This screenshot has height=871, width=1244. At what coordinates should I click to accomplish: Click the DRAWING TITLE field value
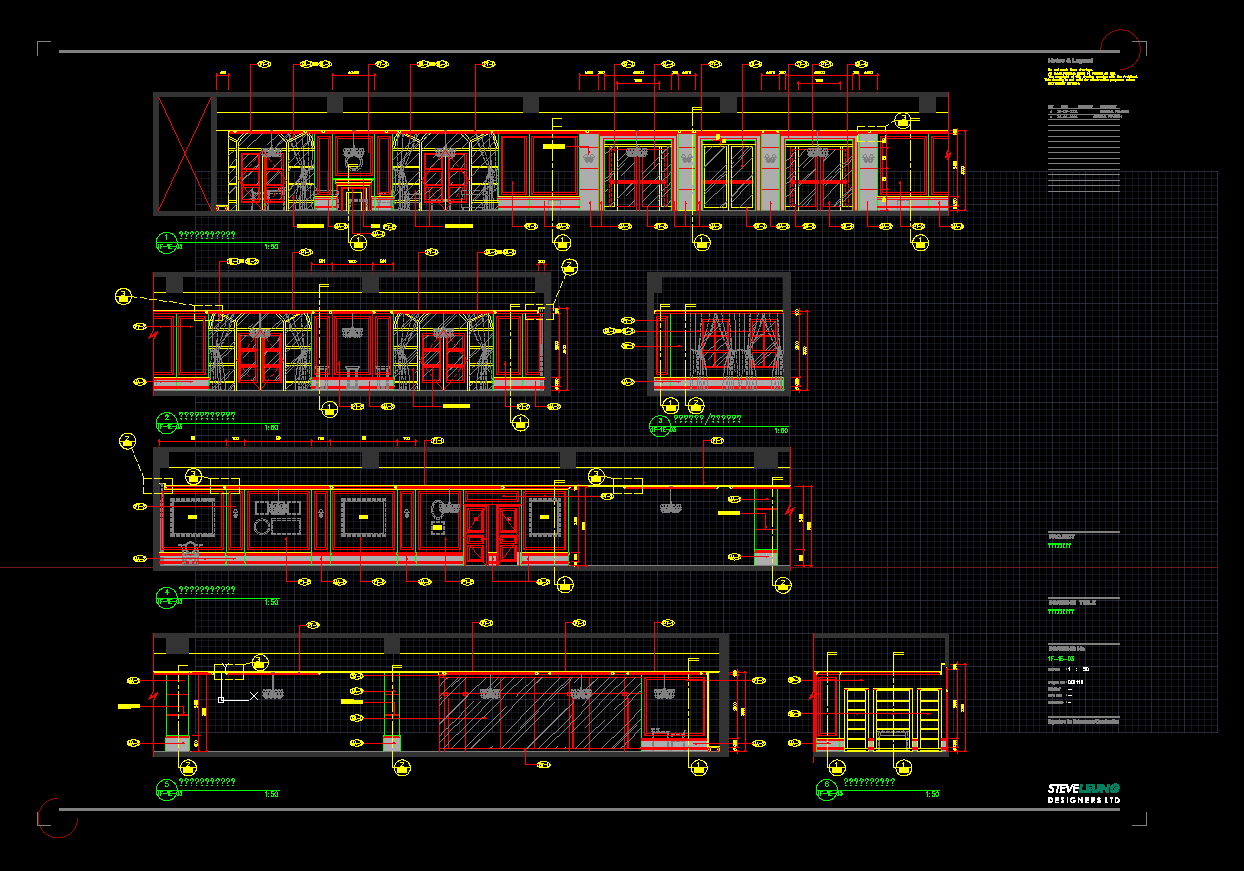coord(1059,610)
